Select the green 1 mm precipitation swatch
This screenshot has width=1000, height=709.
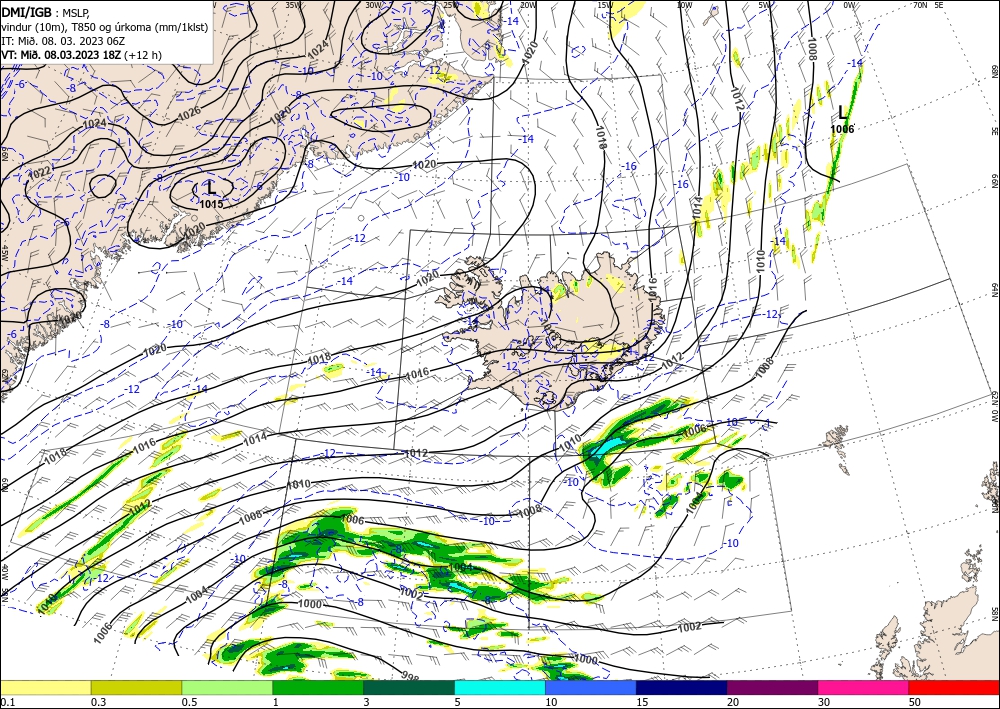point(318,687)
